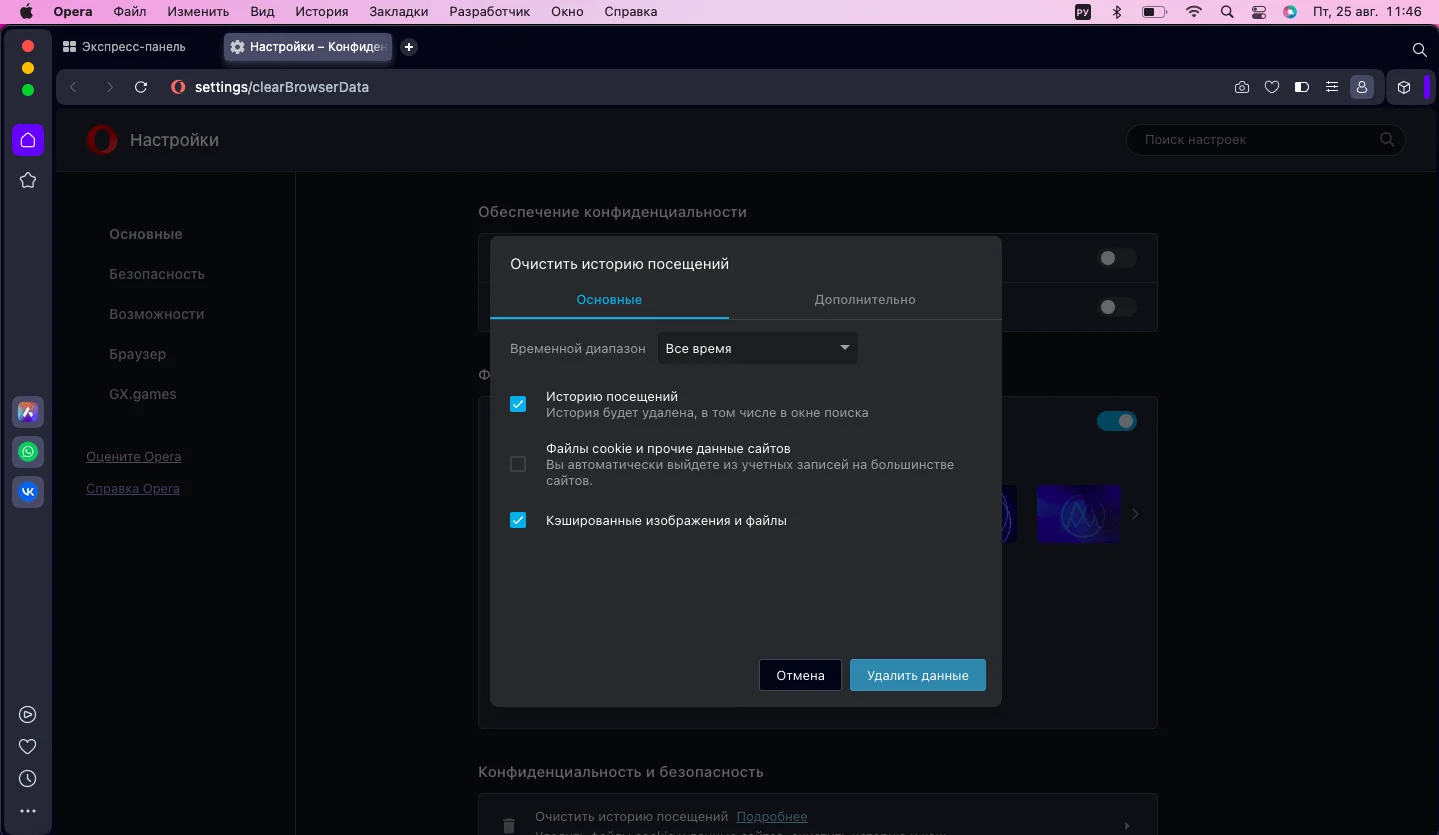Click the Aria AI sidebar icon
The width and height of the screenshot is (1439, 835).
click(x=28, y=412)
